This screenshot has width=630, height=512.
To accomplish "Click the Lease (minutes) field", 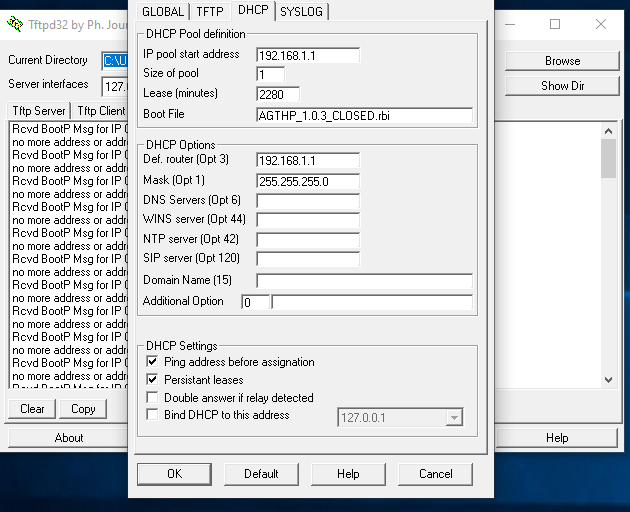I will coord(278,94).
